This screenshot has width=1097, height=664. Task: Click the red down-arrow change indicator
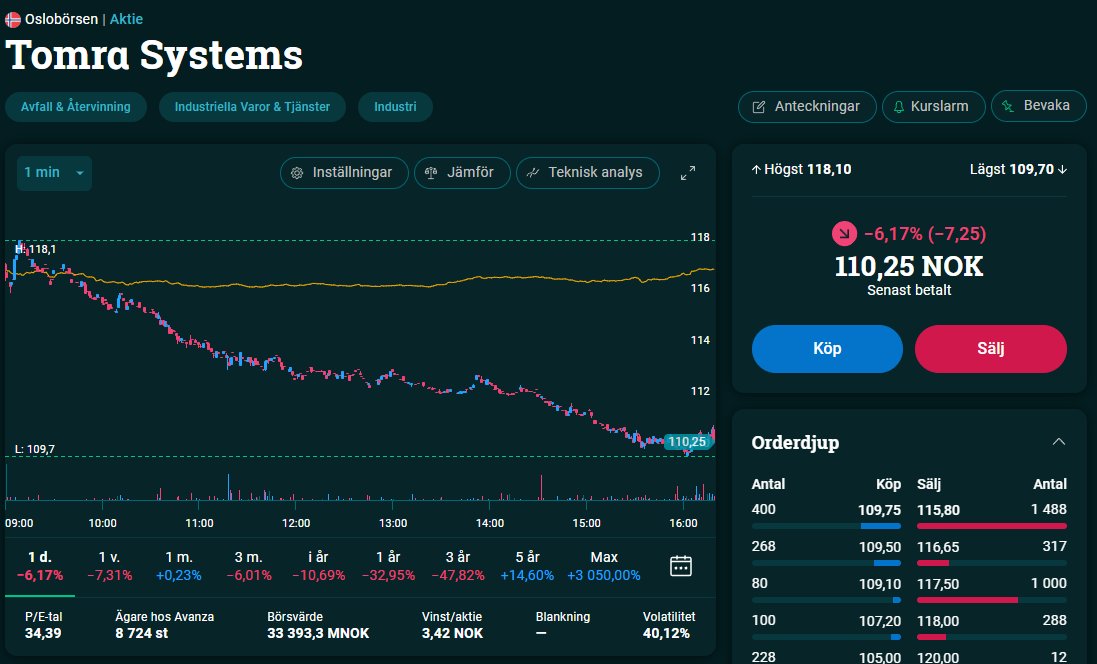click(x=844, y=234)
